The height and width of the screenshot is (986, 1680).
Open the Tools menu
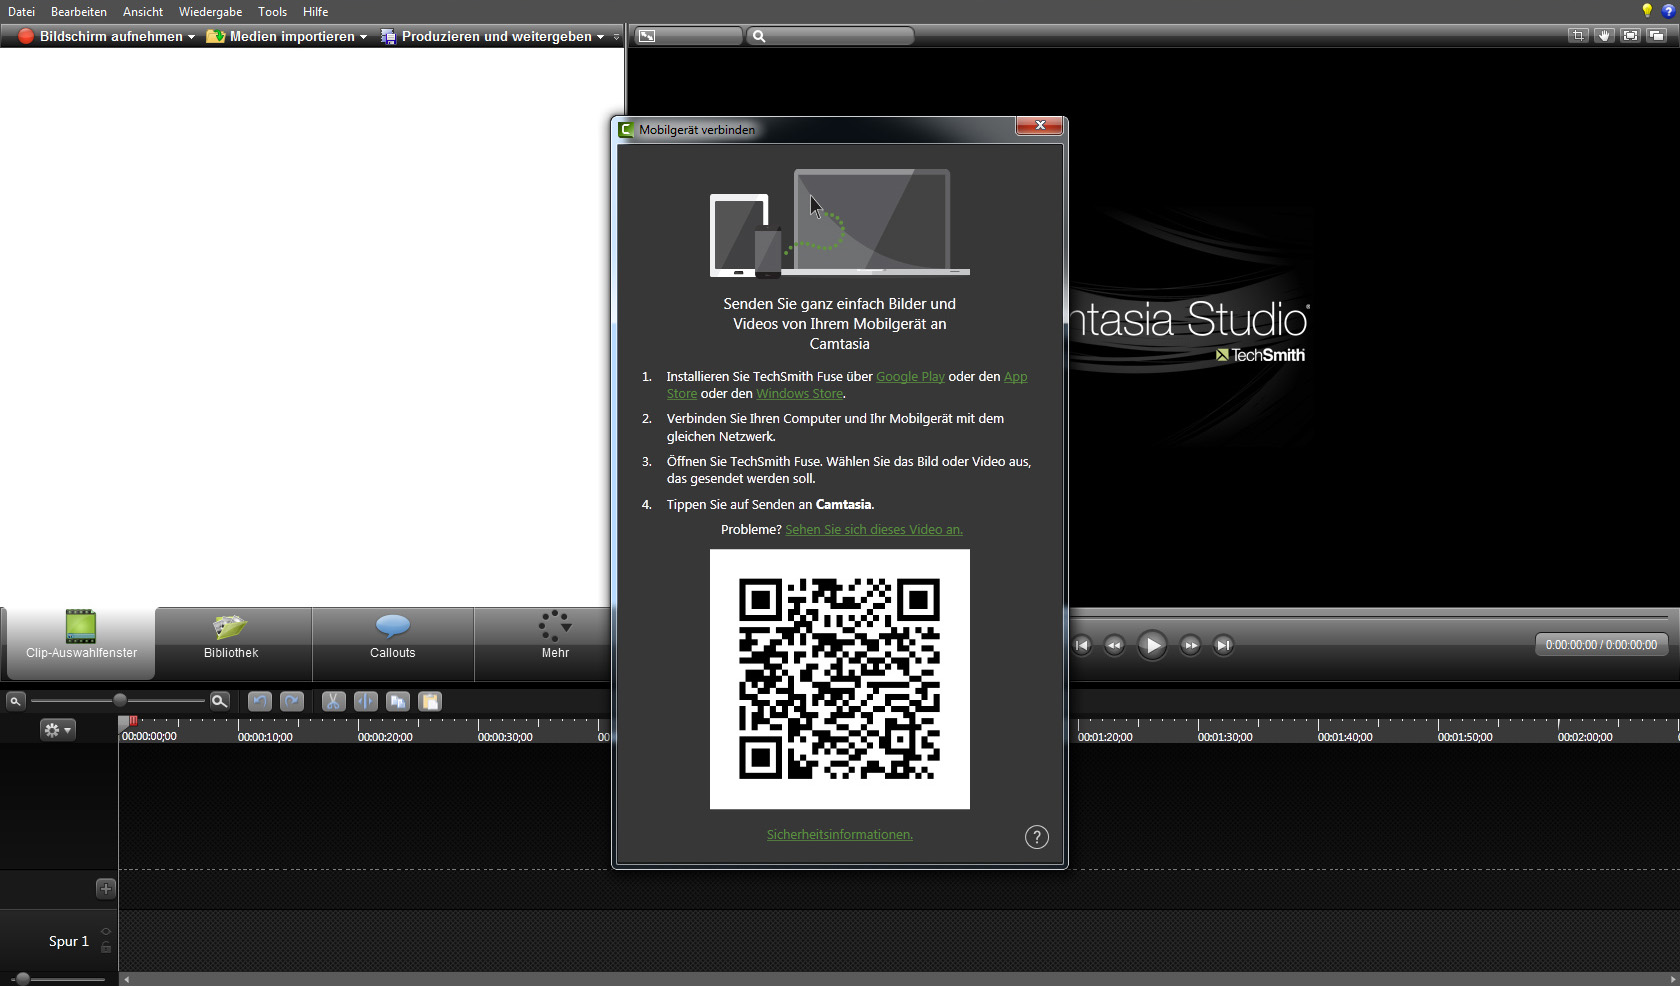272,12
